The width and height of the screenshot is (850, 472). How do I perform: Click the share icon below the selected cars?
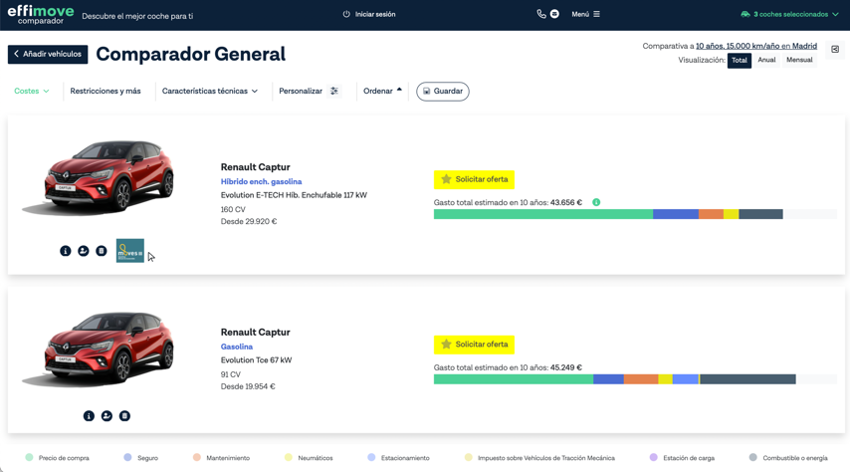pos(835,49)
